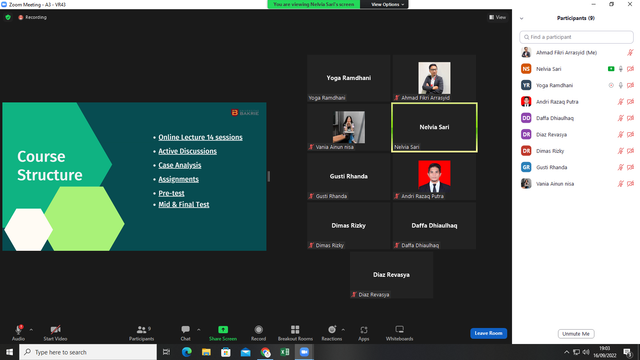640x360 pixels.
Task: Click the green encryption shield icon
Action: (8, 17)
